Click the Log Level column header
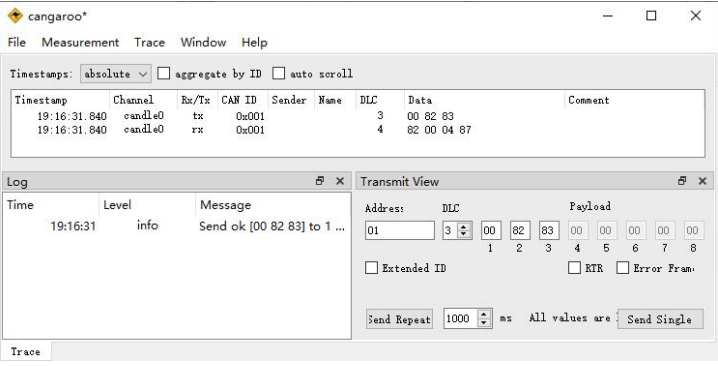 (147, 205)
